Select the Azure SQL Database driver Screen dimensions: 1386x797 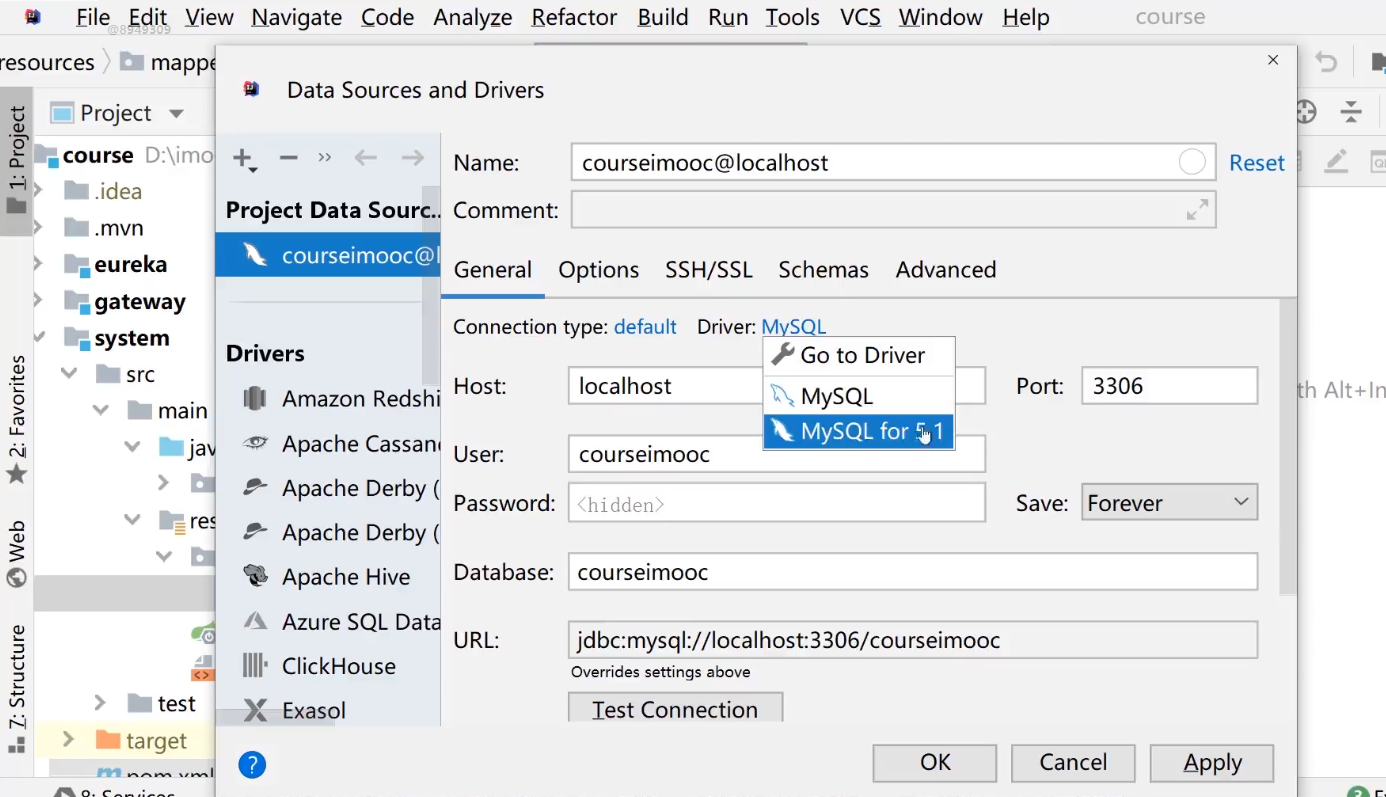click(x=341, y=621)
